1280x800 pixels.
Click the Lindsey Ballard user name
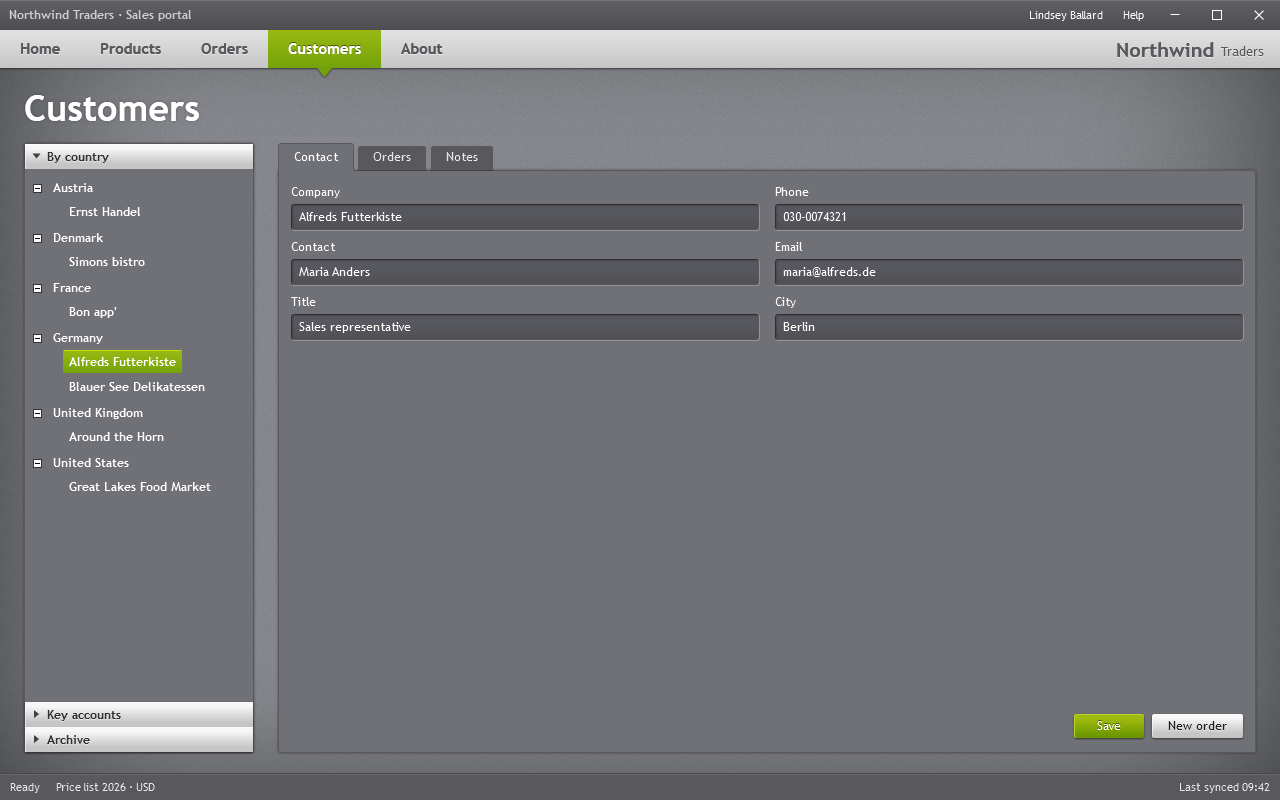(x=1066, y=15)
